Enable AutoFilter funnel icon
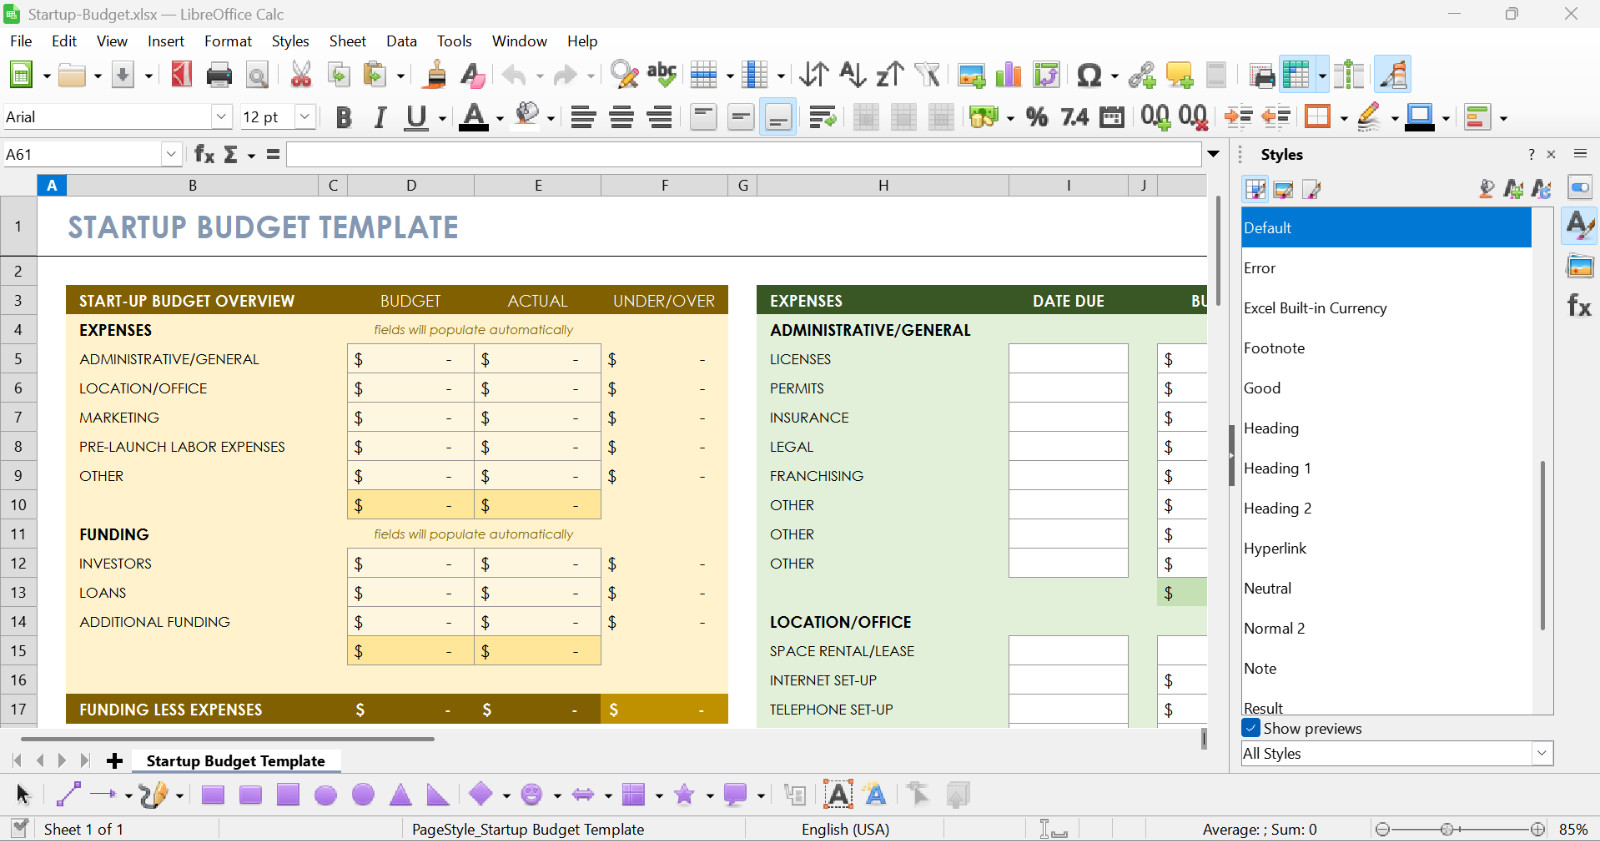The image size is (1600, 841). tap(927, 75)
